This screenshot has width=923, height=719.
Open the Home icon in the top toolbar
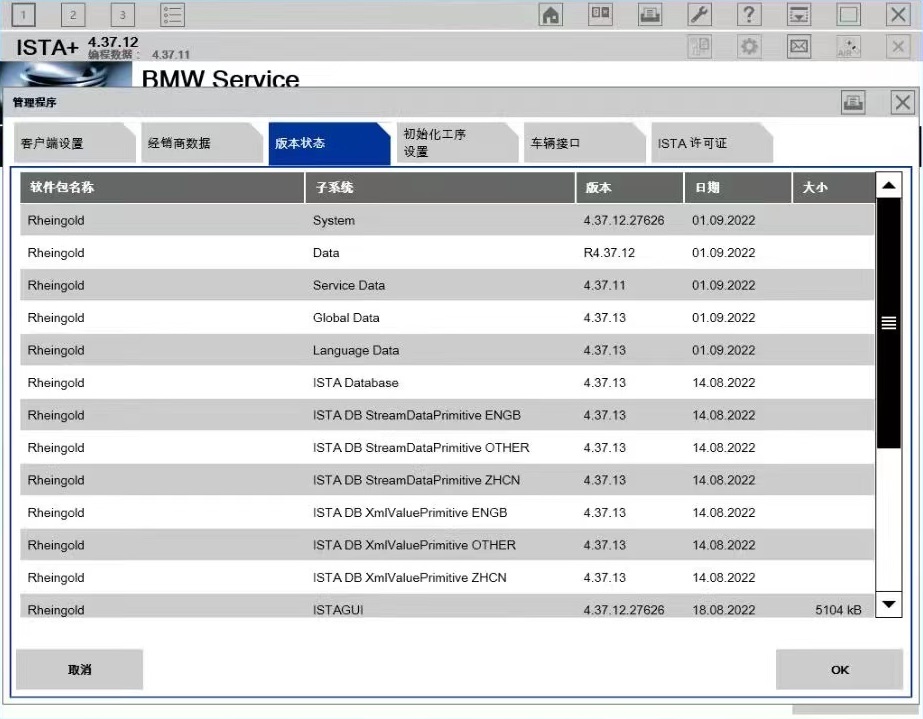click(x=550, y=15)
